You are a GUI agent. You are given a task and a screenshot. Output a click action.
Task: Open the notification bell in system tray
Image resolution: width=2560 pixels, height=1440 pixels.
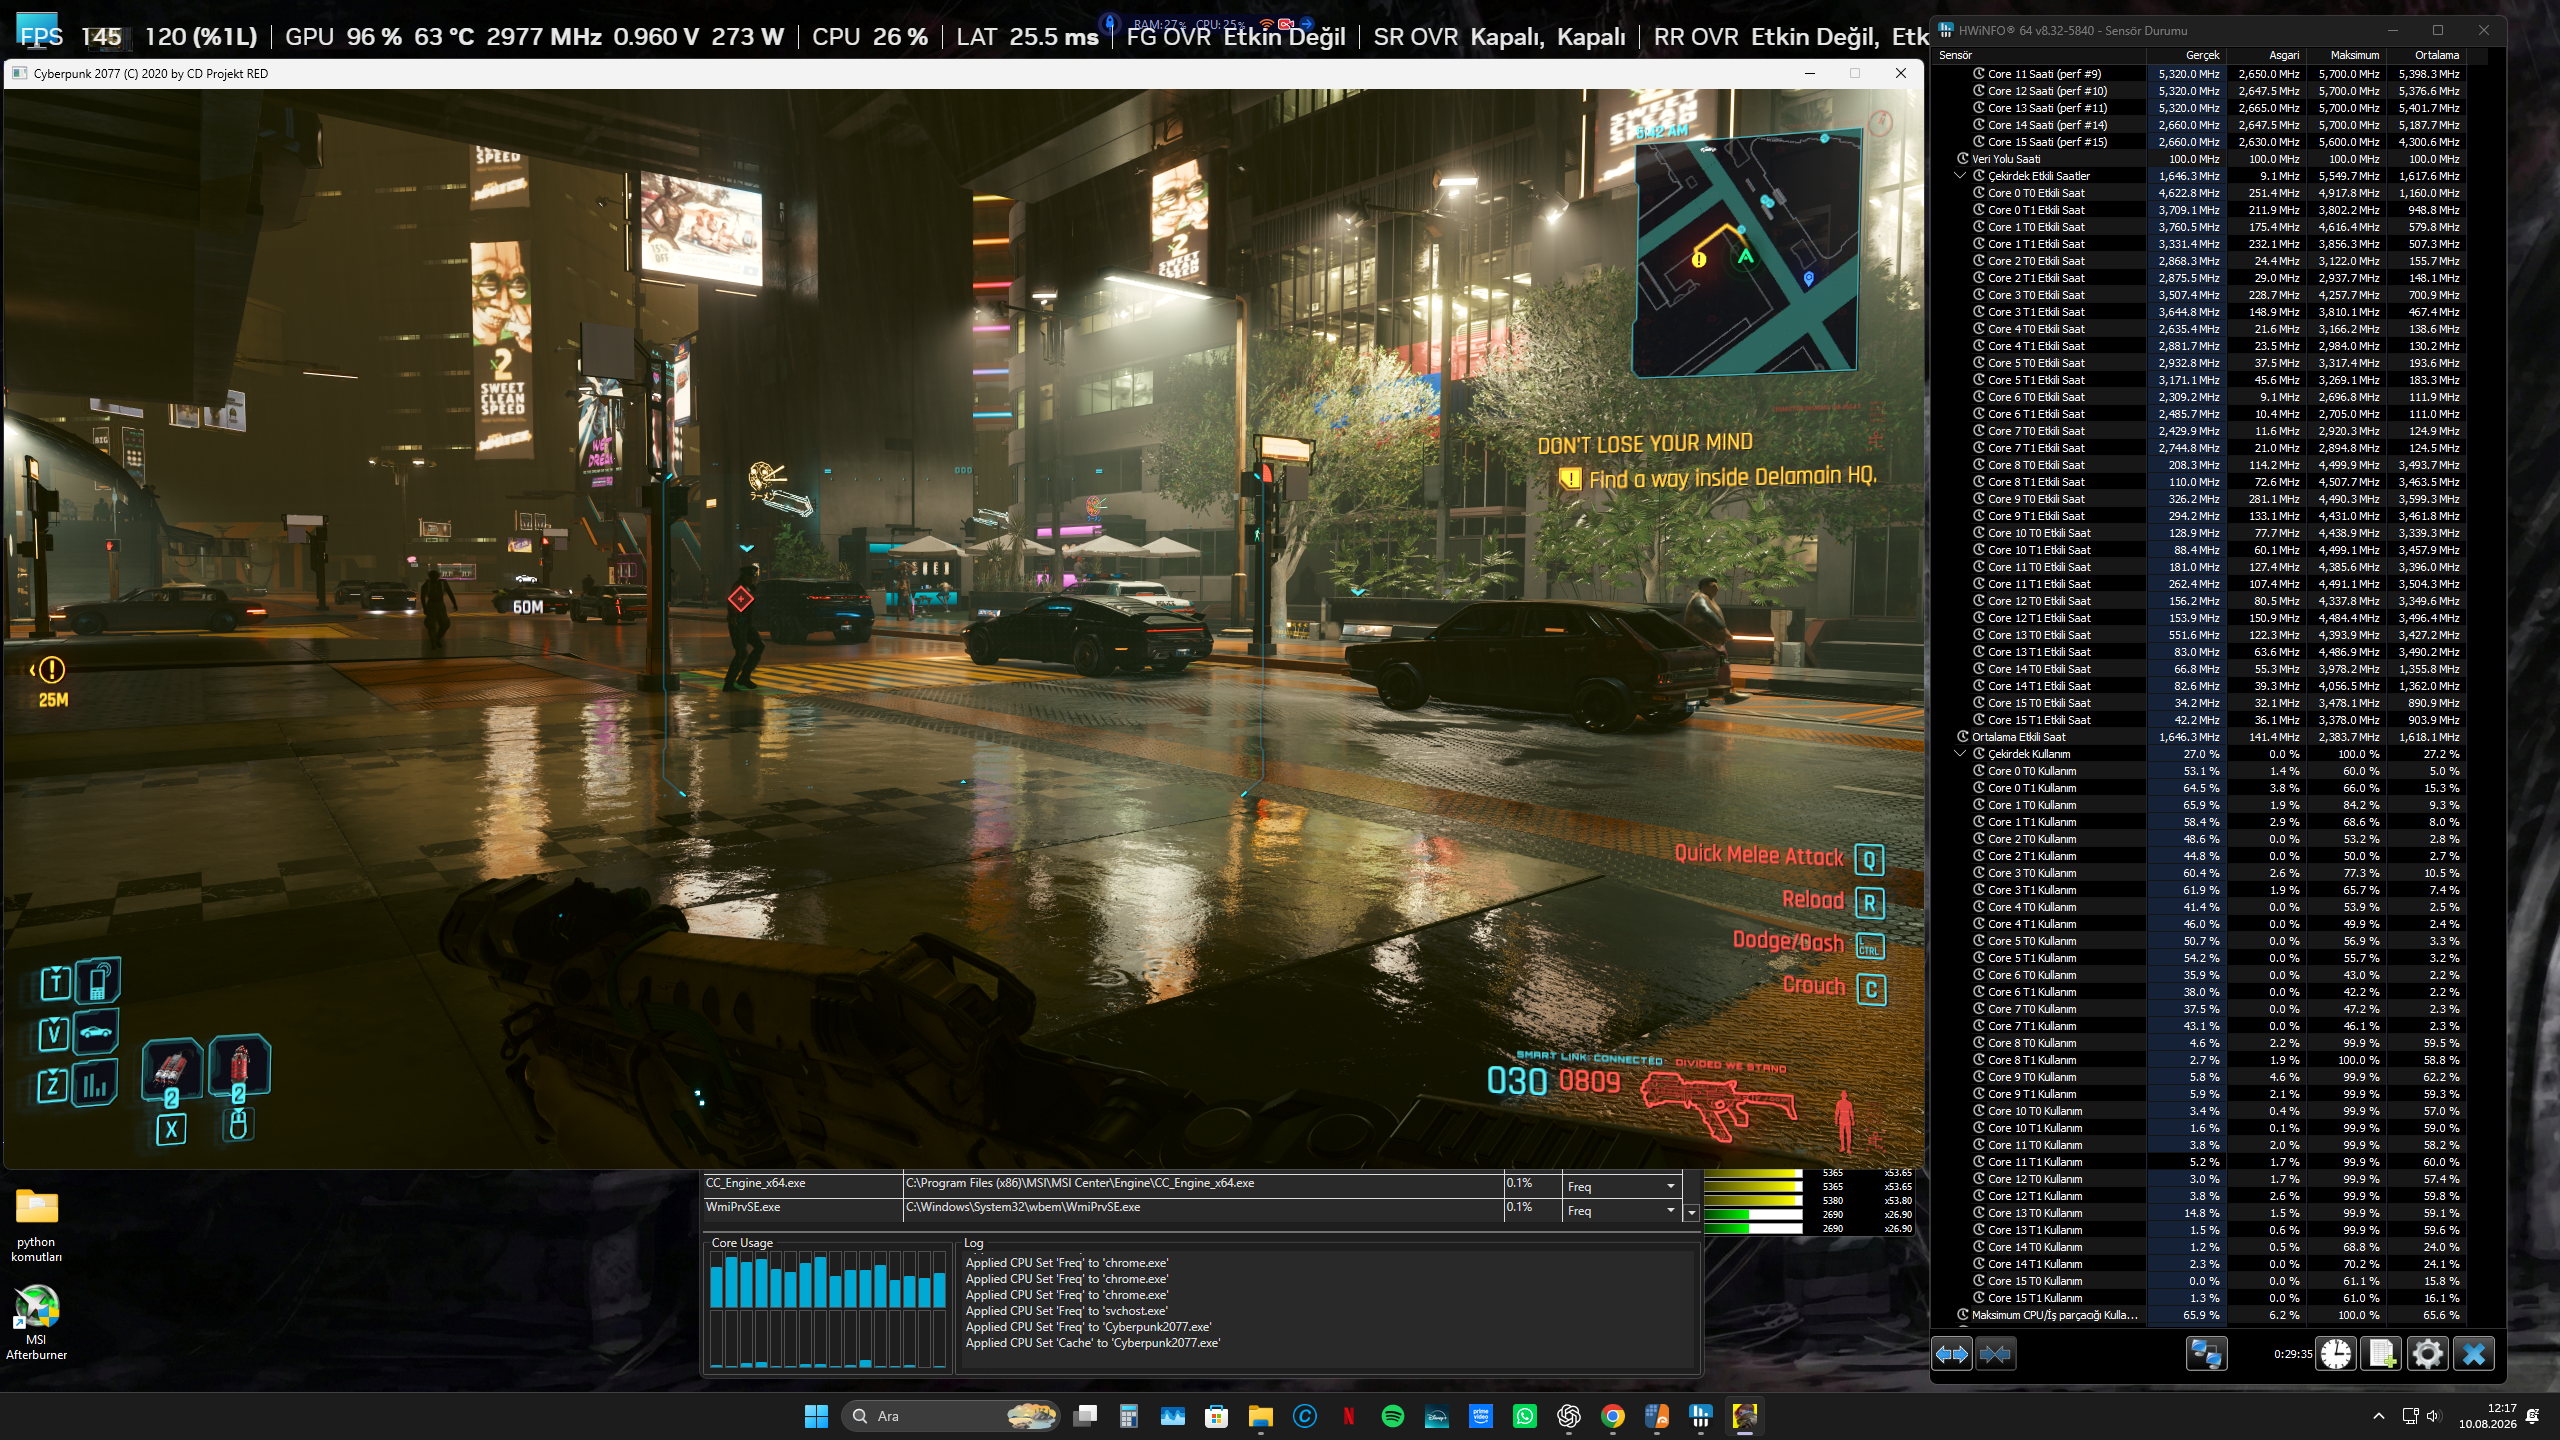(x=2533, y=1416)
